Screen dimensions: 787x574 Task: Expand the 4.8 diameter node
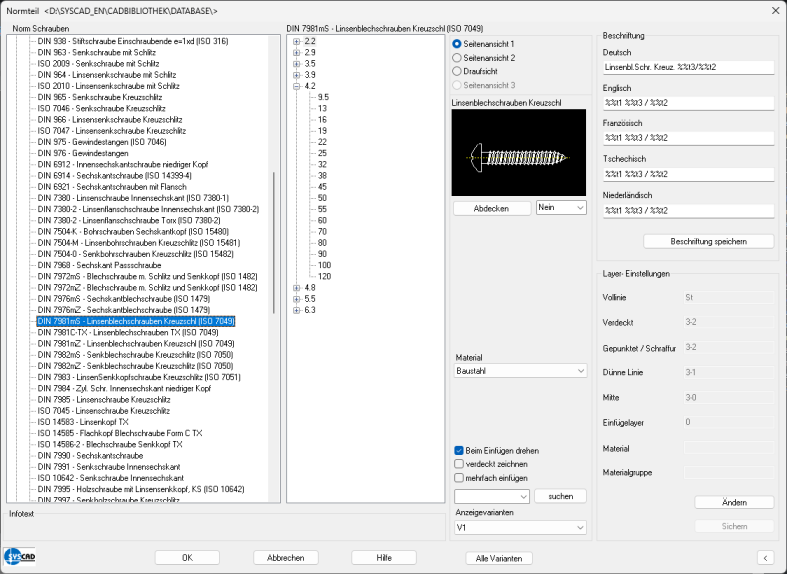point(297,288)
